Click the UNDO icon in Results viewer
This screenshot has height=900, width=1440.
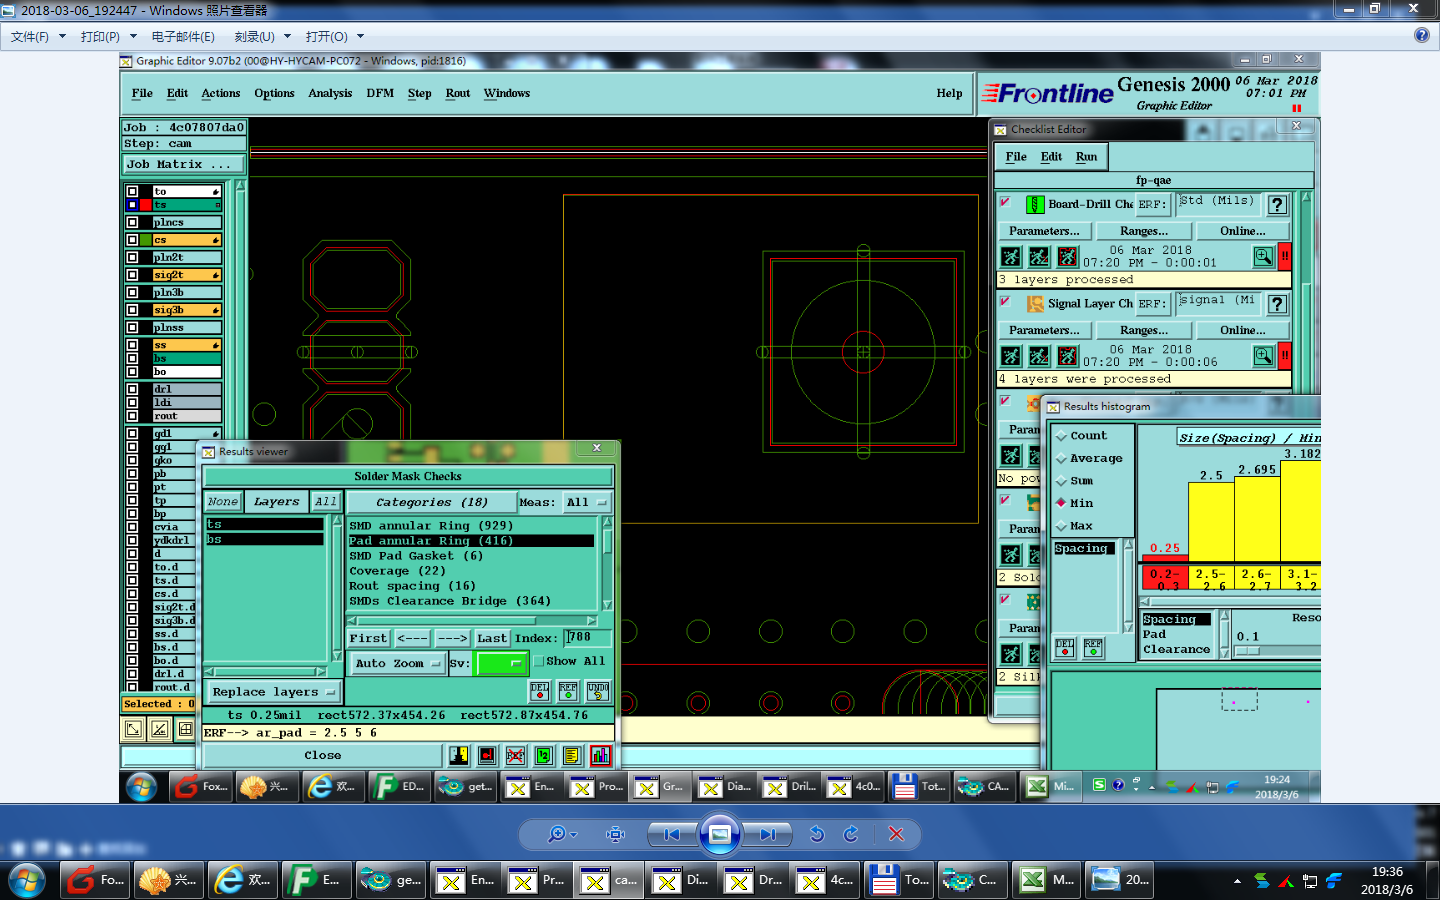pos(597,691)
